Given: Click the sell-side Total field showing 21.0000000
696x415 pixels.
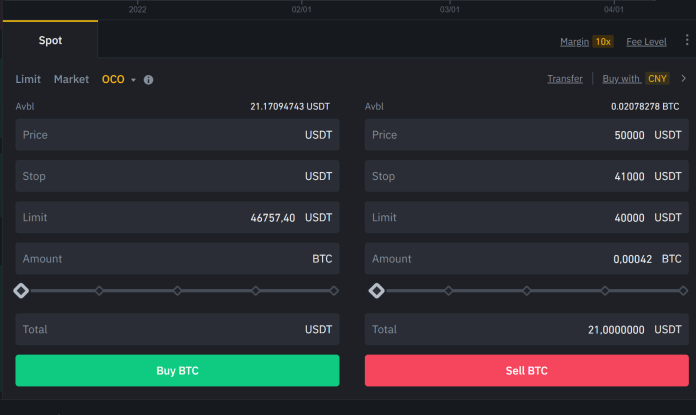Looking at the screenshot, I should point(526,329).
